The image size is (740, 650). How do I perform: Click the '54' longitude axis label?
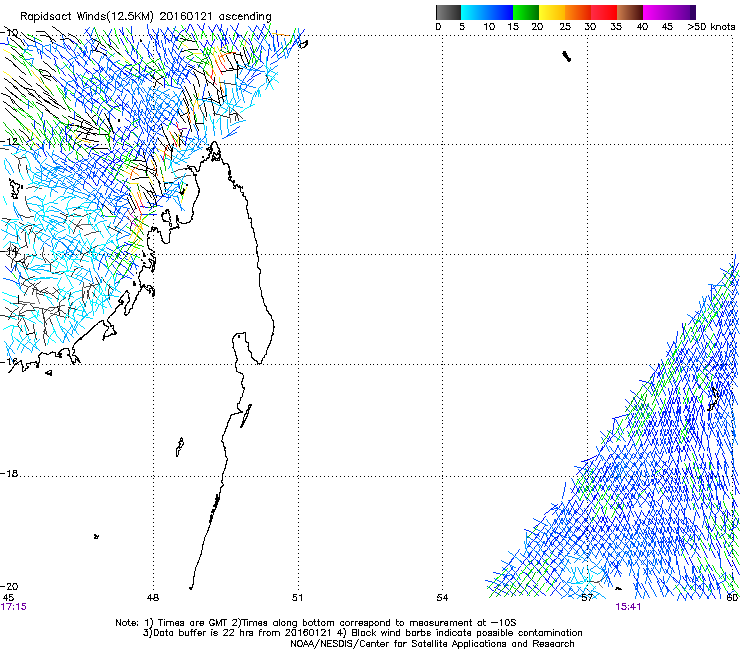442,598
